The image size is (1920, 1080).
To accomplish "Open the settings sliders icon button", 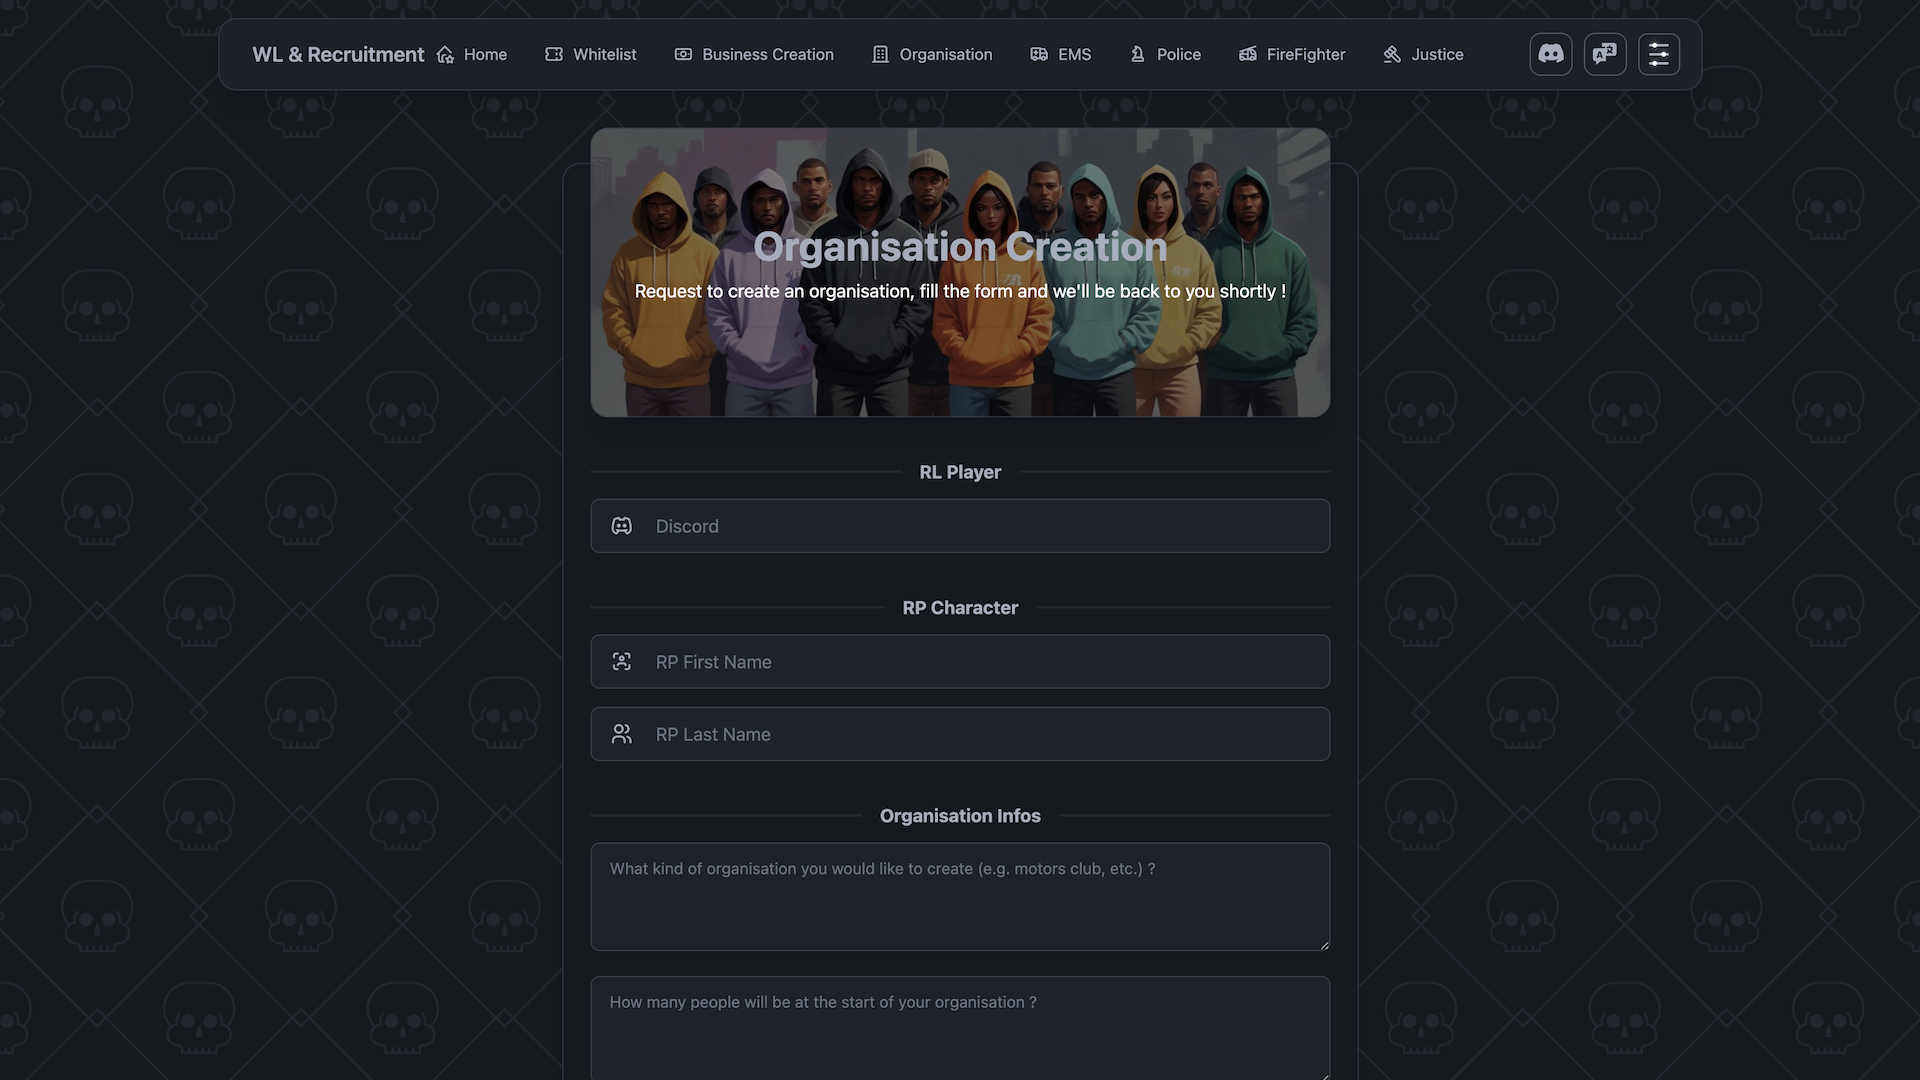I will tap(1658, 54).
